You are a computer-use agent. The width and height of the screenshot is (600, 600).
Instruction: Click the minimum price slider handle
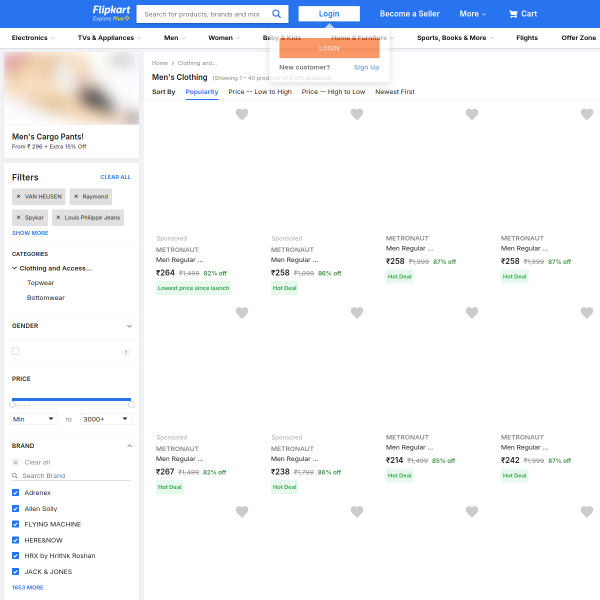click(12, 404)
